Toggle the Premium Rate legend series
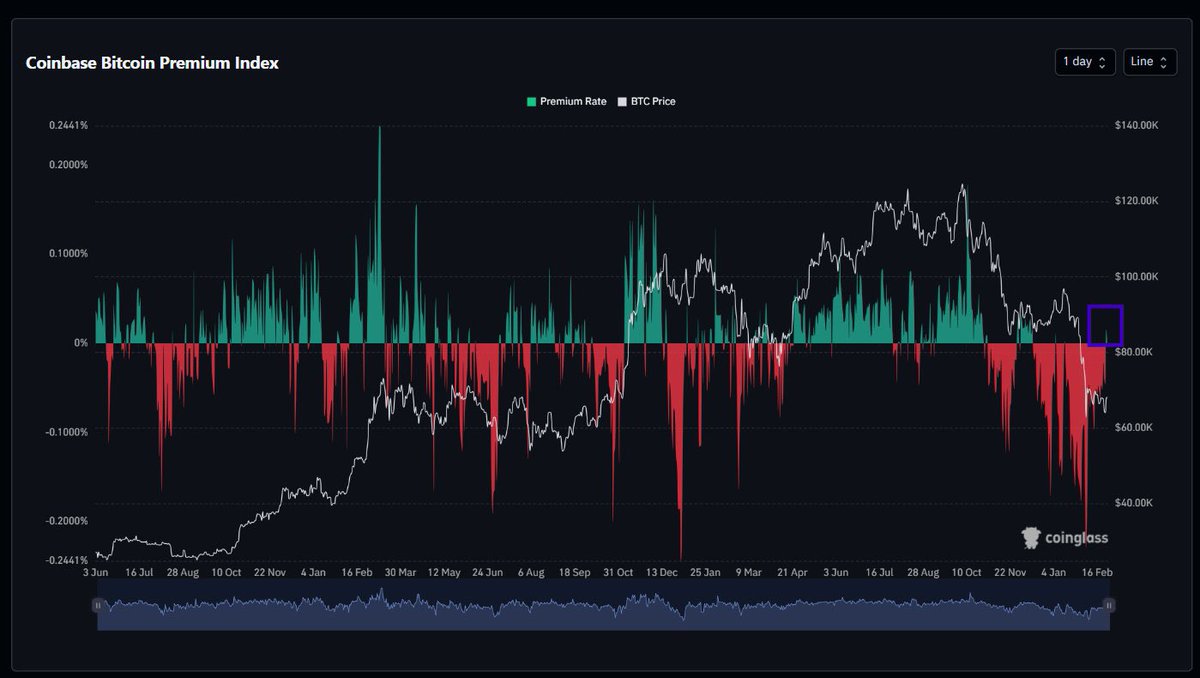Image resolution: width=1200 pixels, height=678 pixels. (566, 101)
